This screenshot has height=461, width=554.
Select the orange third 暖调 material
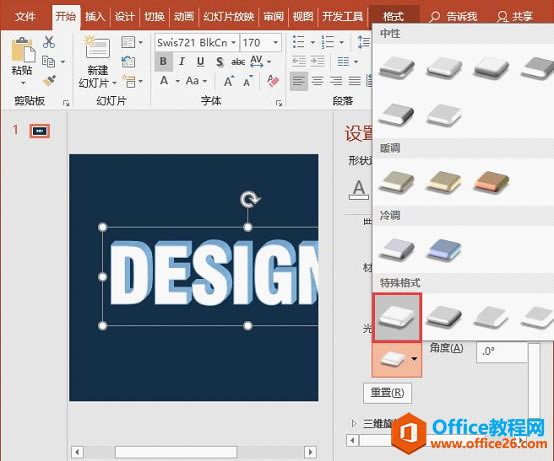tap(491, 181)
